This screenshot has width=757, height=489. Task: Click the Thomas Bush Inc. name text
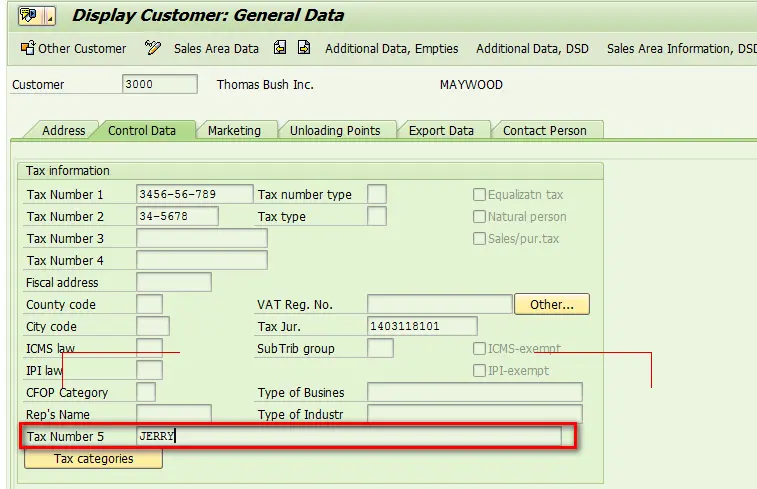[265, 84]
